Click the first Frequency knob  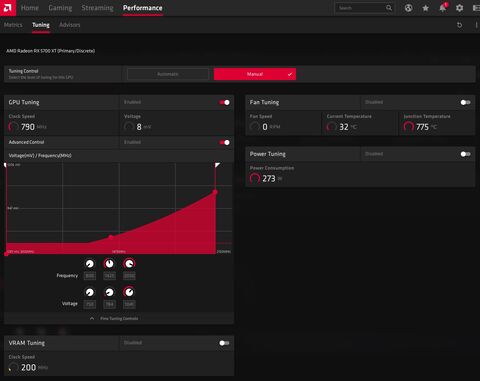90,264
